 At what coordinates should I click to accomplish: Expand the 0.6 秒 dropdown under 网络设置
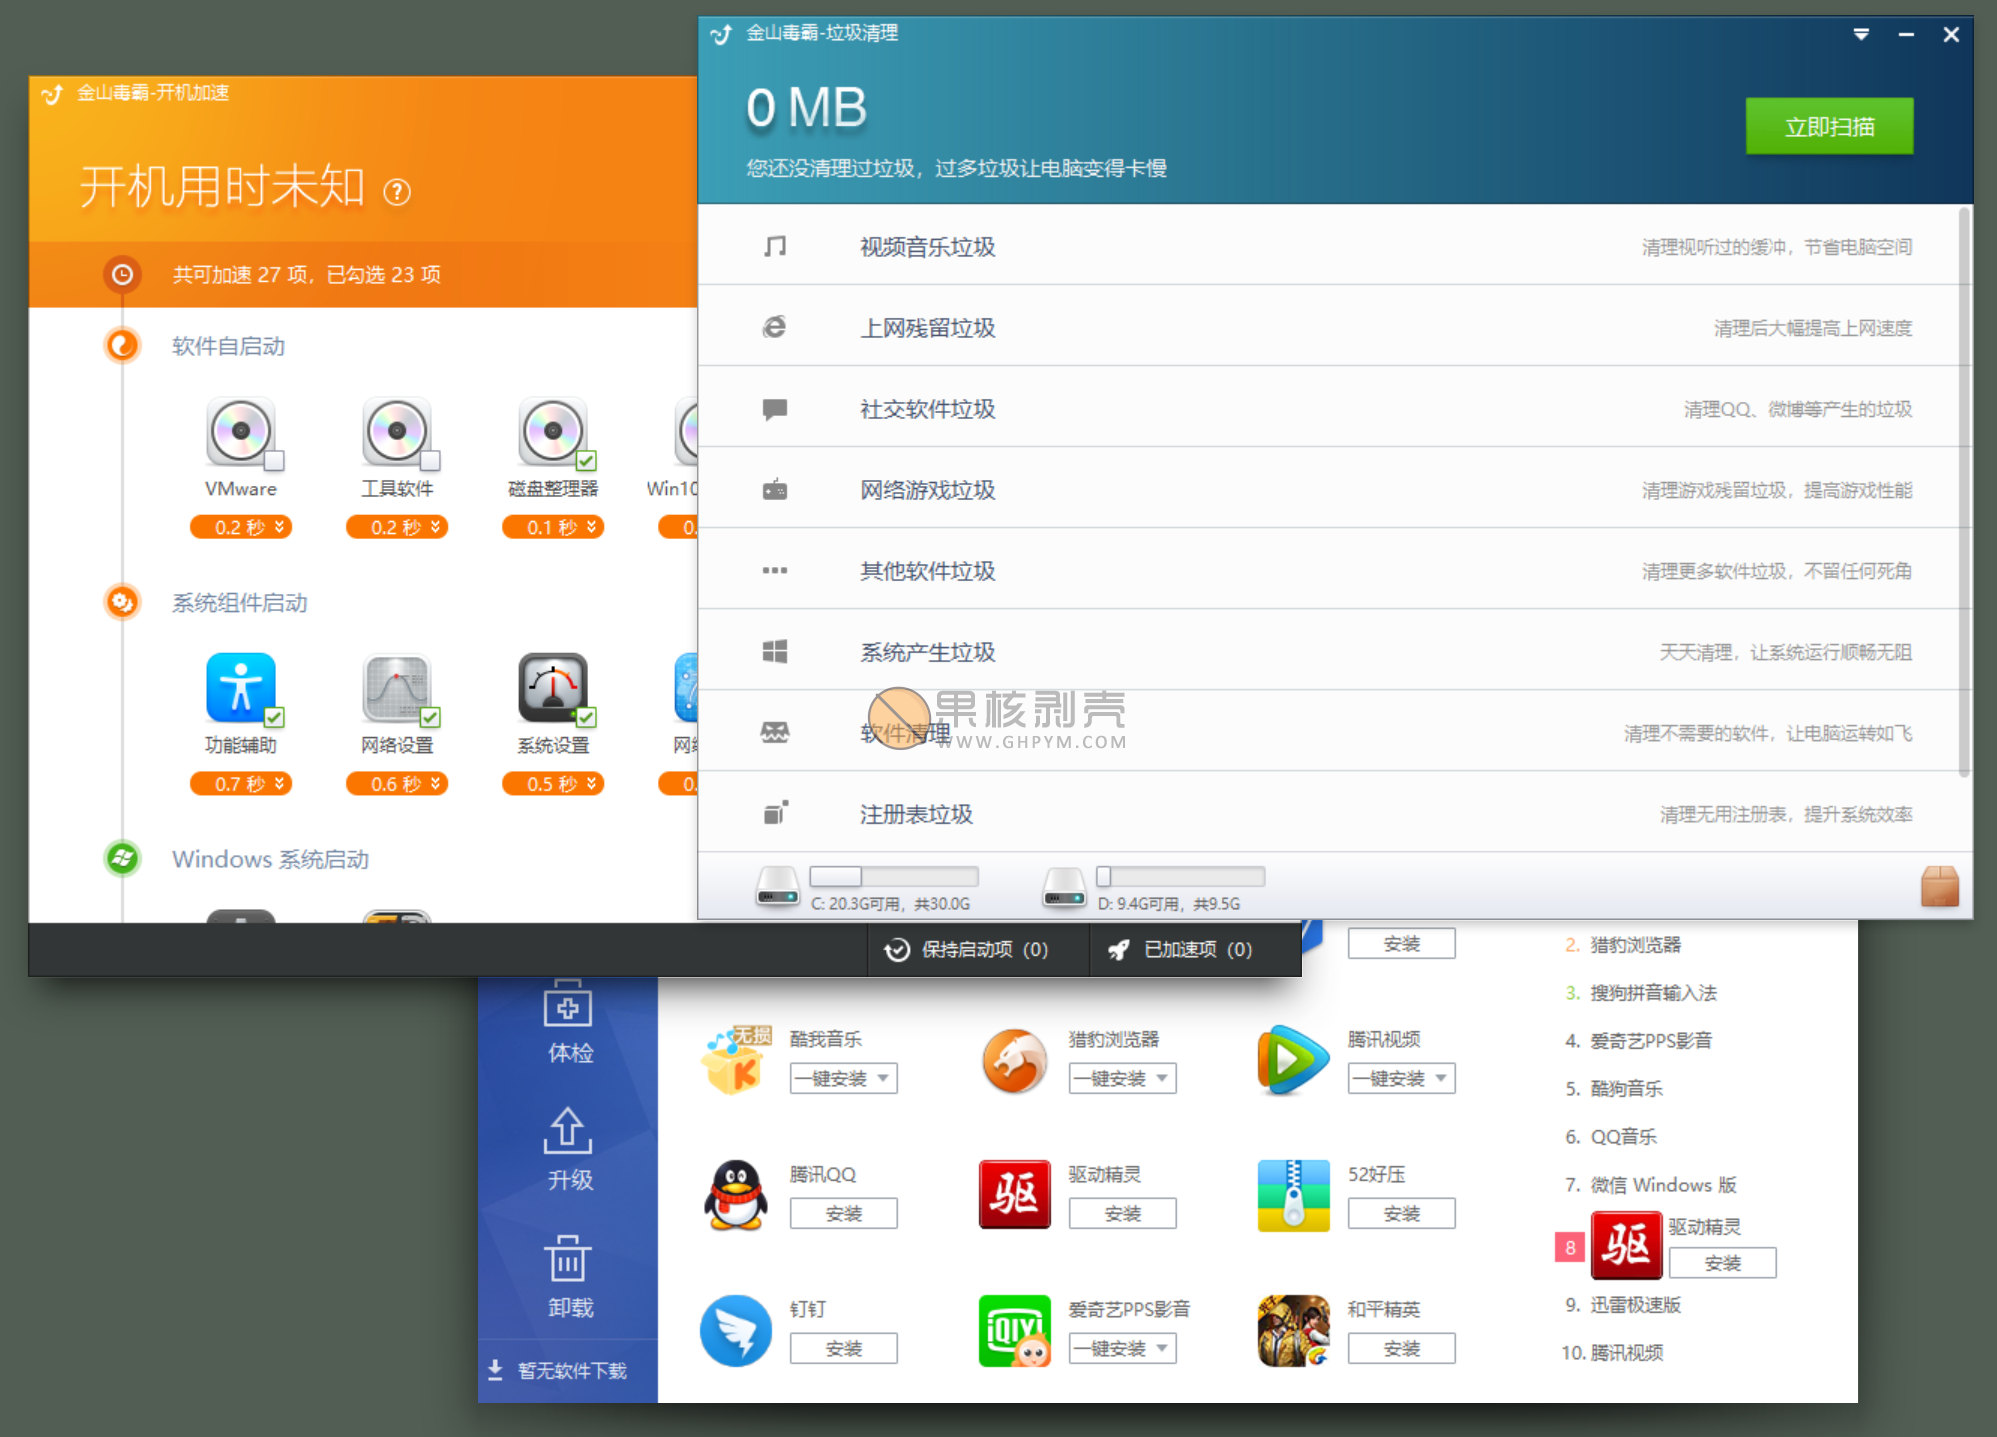[397, 783]
